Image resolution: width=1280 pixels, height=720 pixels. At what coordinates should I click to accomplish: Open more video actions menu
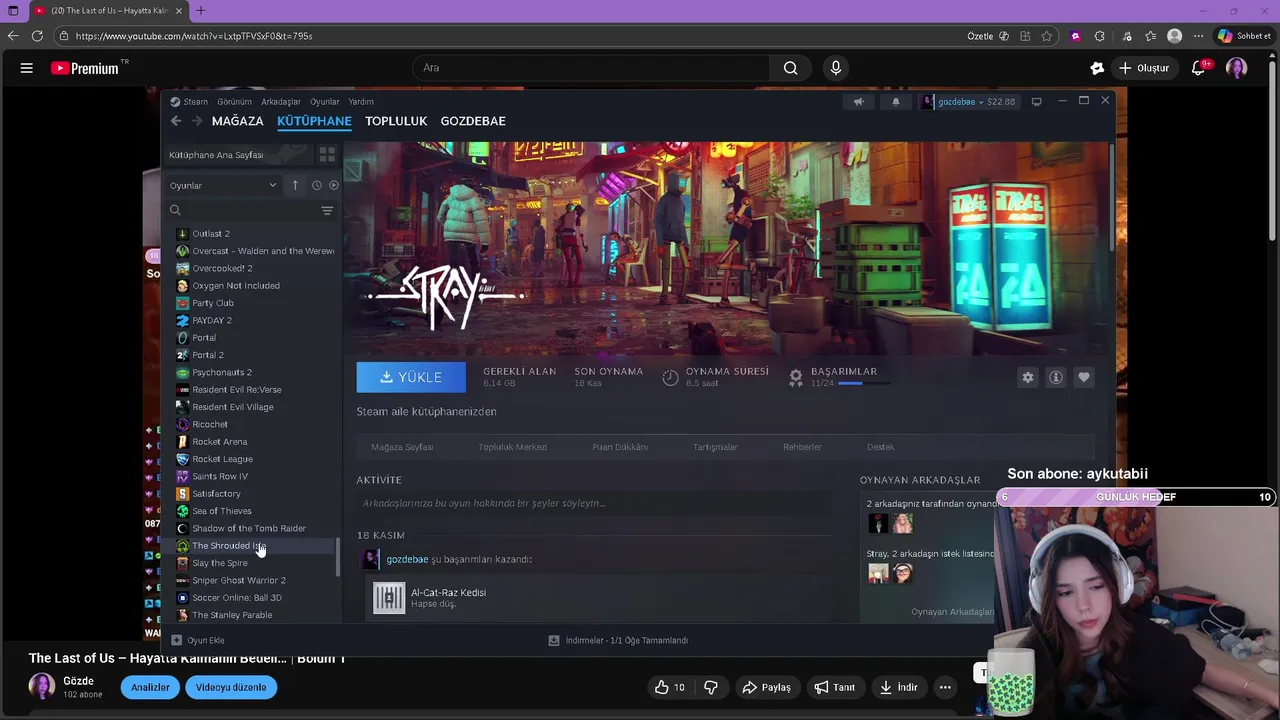coord(944,687)
